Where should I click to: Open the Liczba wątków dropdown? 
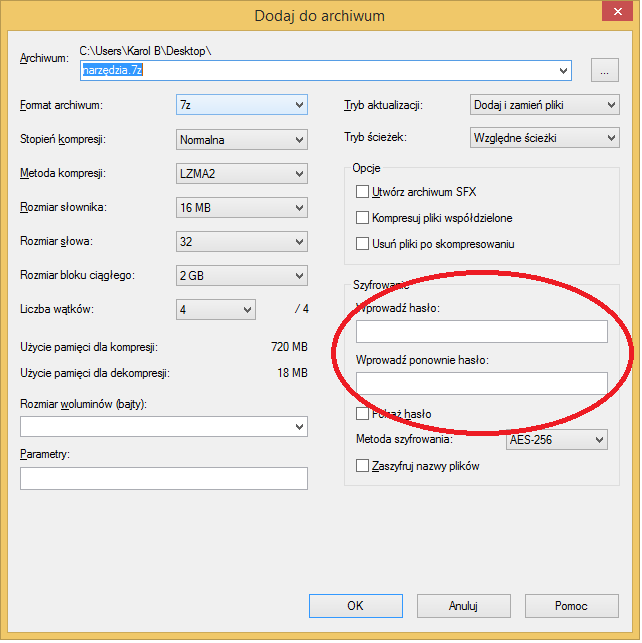click(x=216, y=310)
